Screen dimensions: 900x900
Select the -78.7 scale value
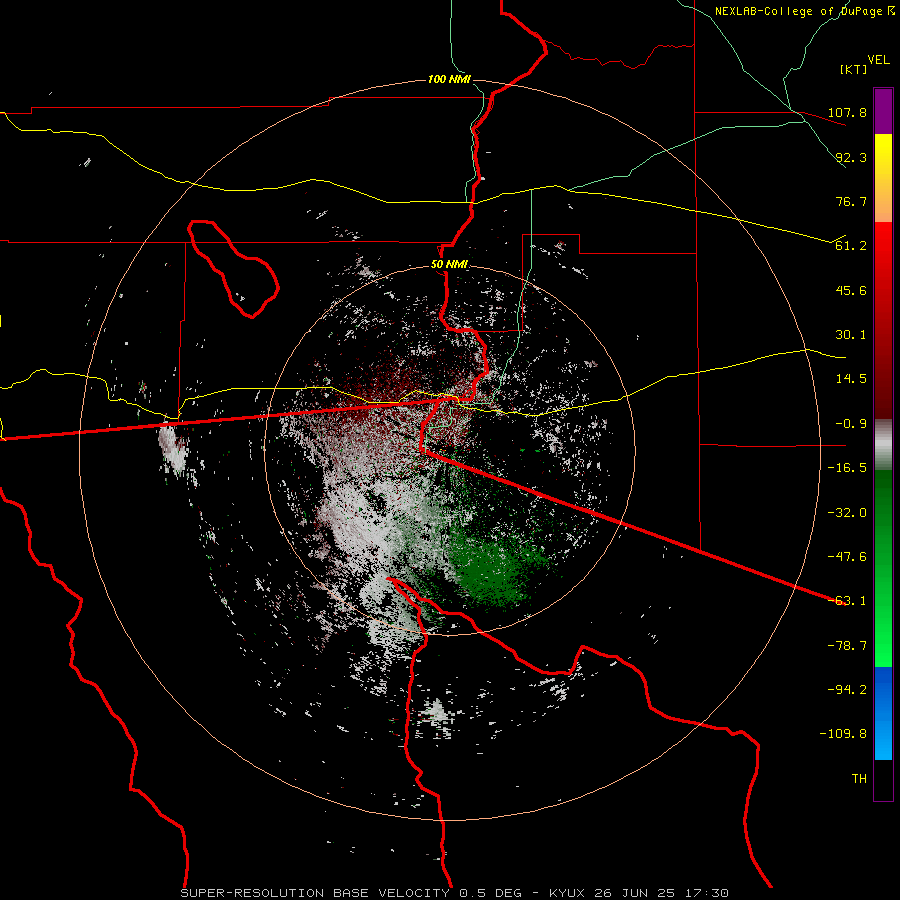[x=847, y=646]
